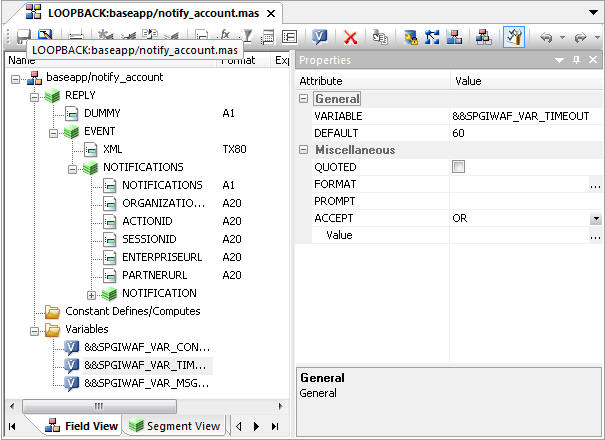Select the ENTERPRISEURL field

coord(162,257)
